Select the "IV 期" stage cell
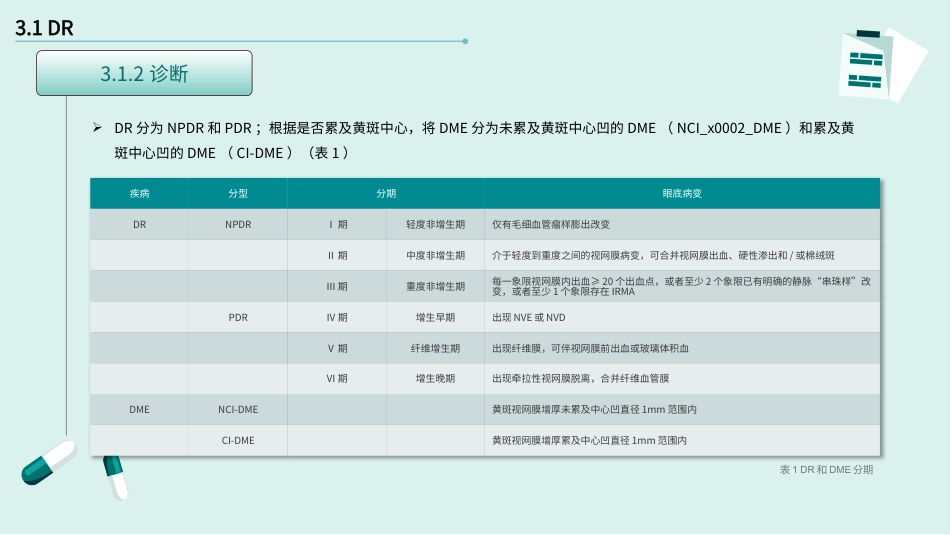Screen dimensions: 950x535 pyautogui.click(x=337, y=317)
